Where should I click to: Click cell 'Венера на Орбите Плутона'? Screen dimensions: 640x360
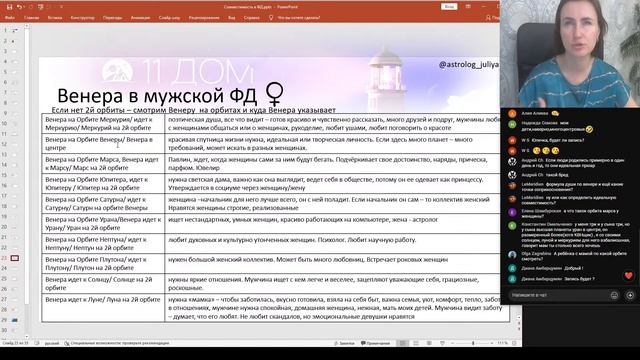[x=103, y=264]
